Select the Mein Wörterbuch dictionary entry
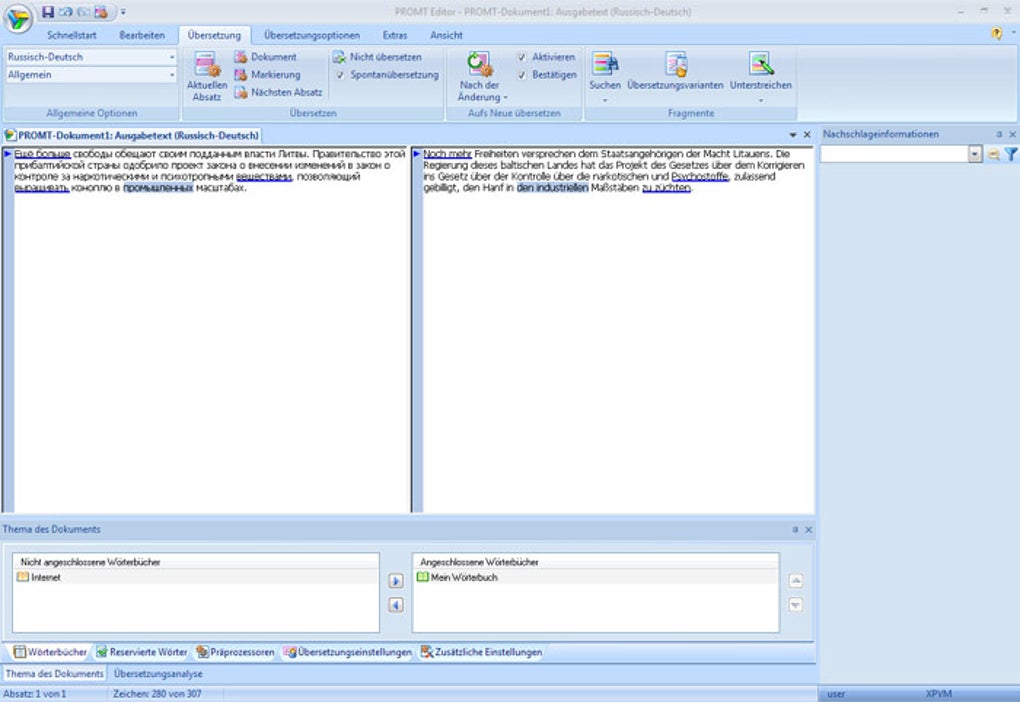This screenshot has height=702, width=1020. point(595,577)
